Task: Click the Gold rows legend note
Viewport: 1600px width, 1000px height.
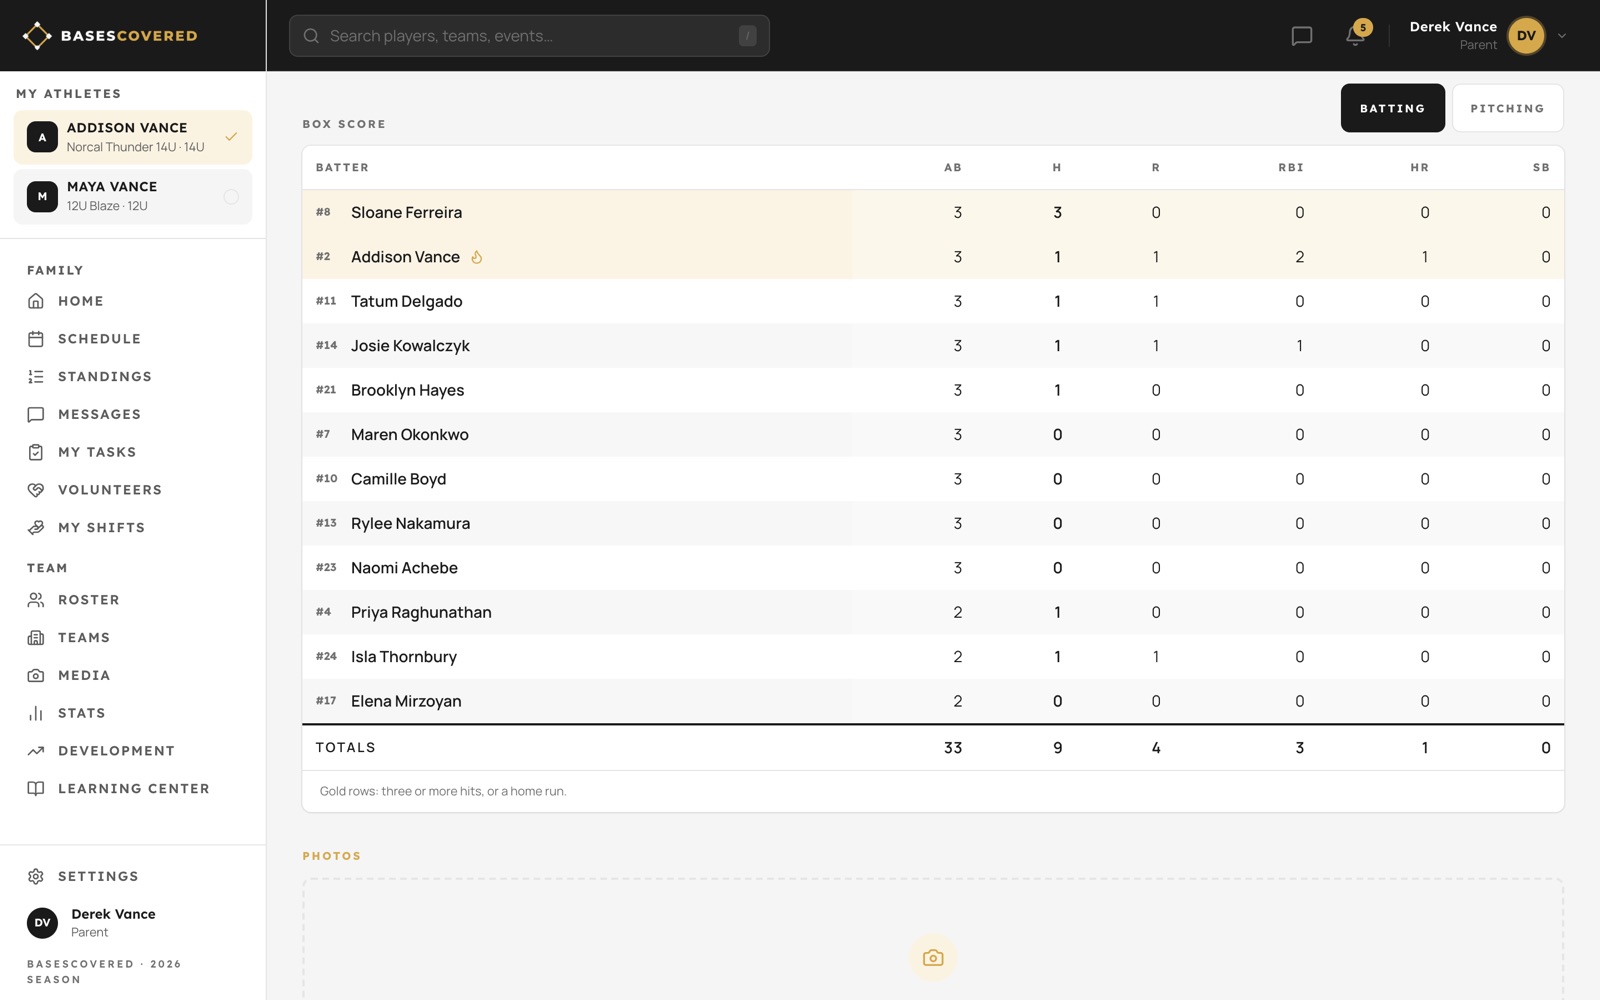Action: 443,791
